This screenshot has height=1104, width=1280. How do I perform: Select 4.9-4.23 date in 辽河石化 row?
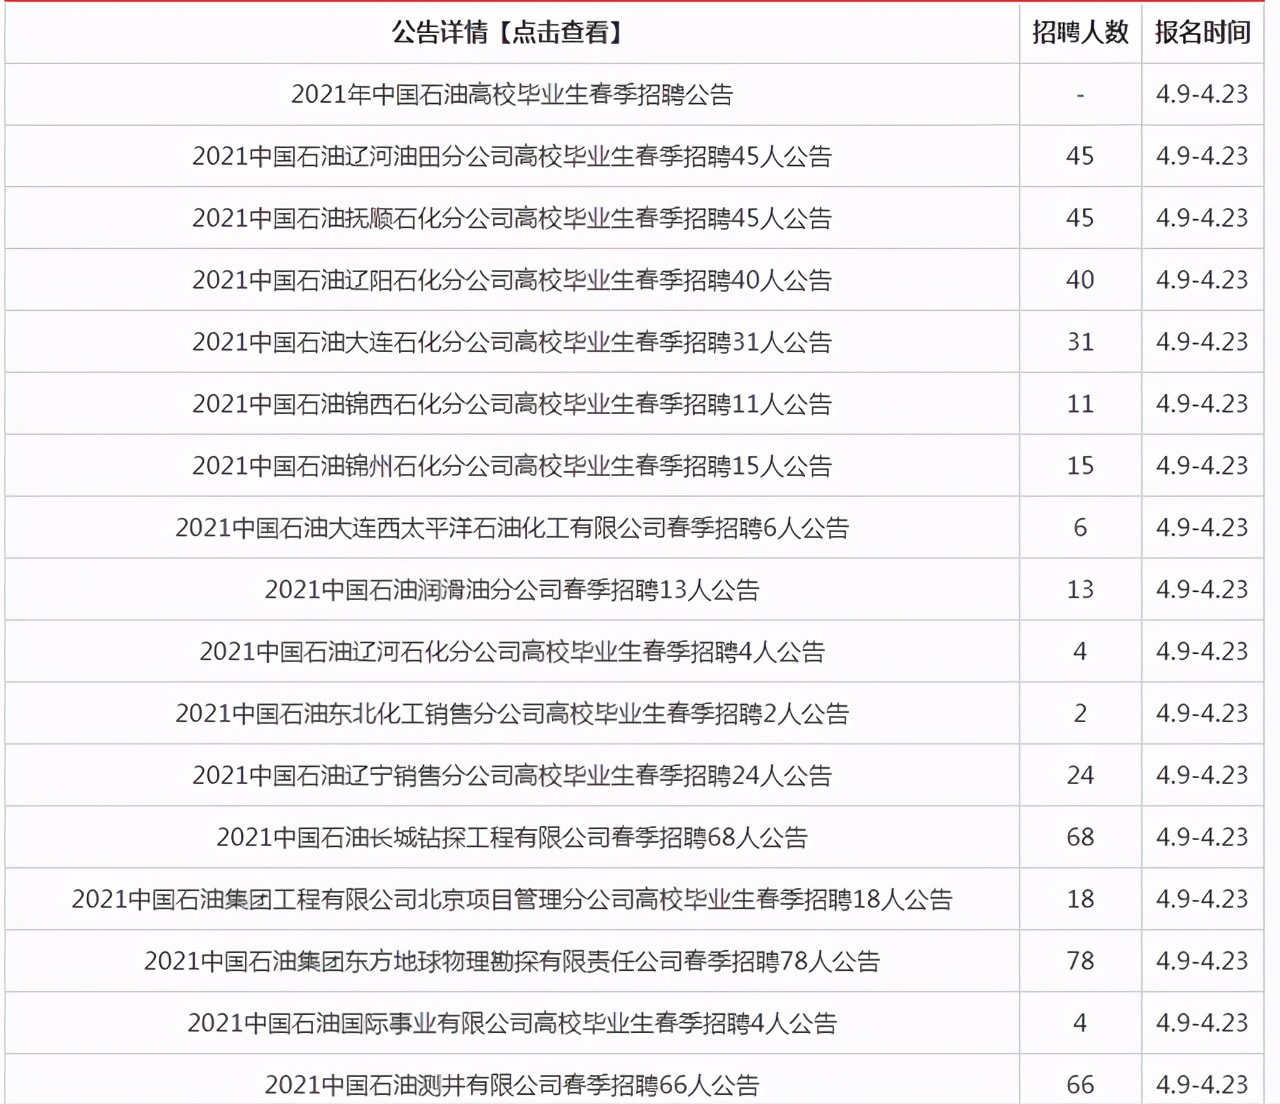click(1203, 652)
